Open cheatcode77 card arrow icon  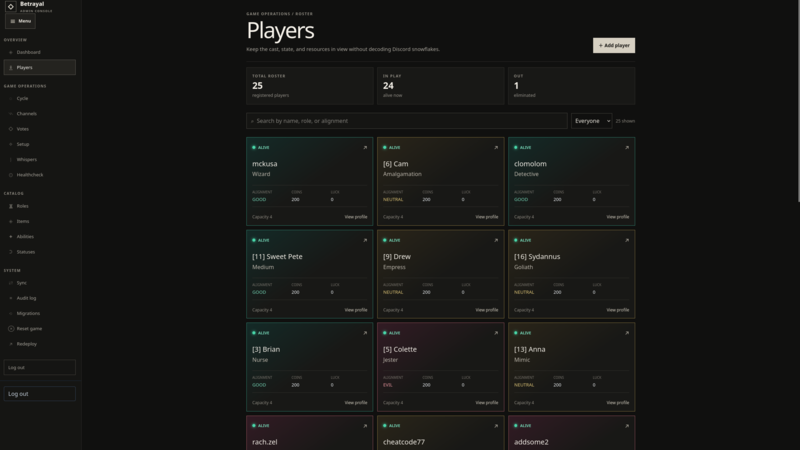(496, 426)
